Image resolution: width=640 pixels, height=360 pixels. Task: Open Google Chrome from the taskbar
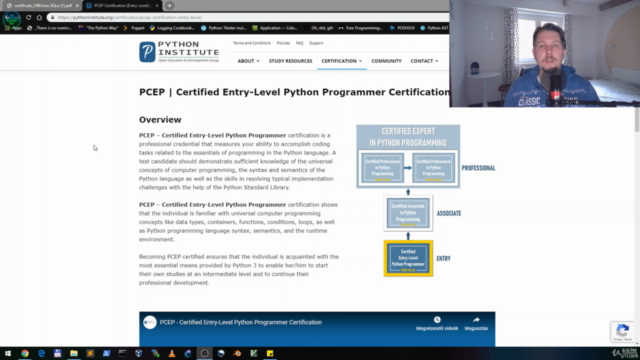pyautogui.click(x=25, y=353)
